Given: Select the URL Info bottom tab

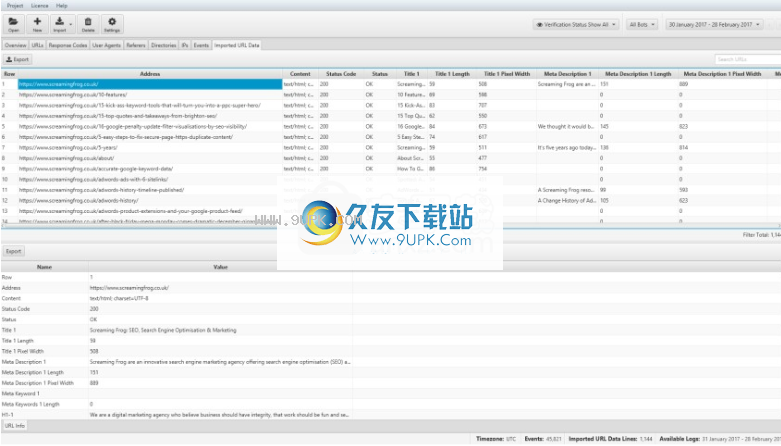Looking at the screenshot, I should [14, 426].
